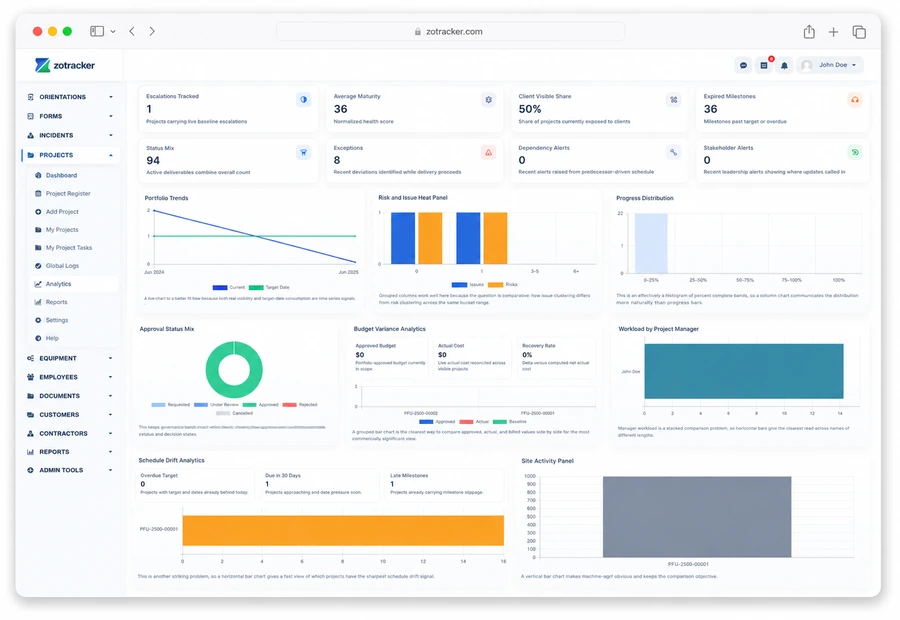Open My Projects in sidebar
The image size is (900, 620).
(62, 230)
